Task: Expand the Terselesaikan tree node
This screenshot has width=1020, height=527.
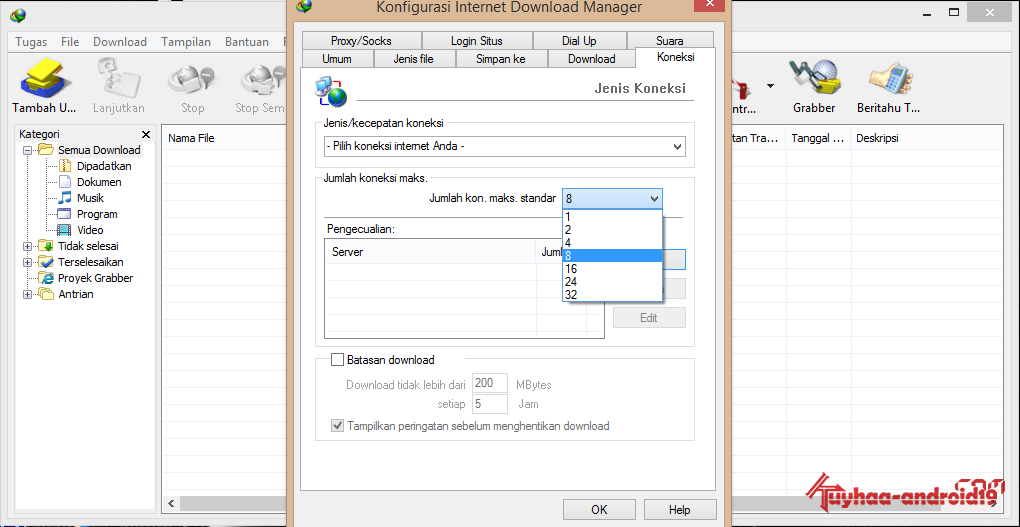Action: (x=27, y=262)
